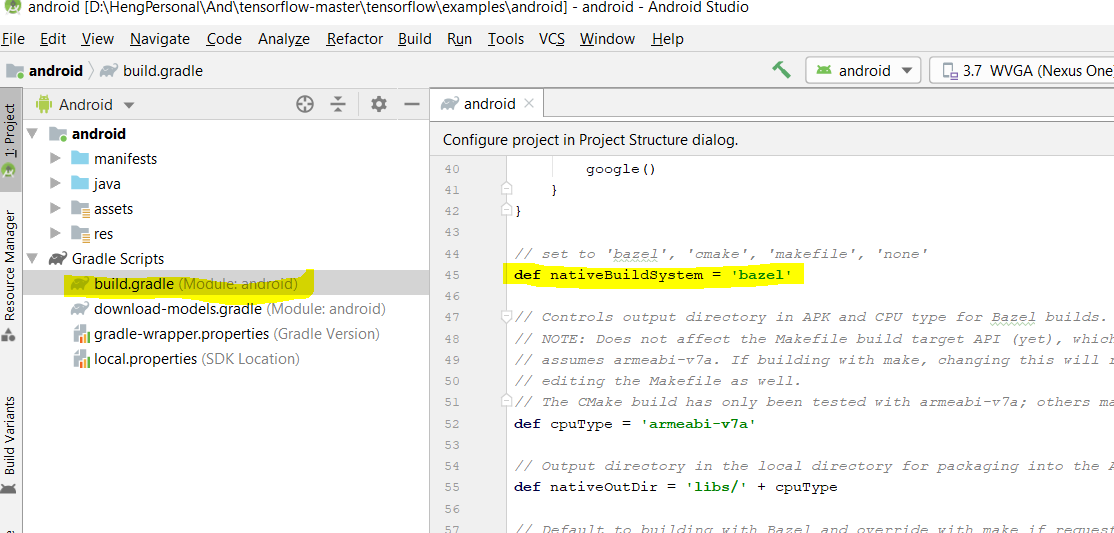
Task: Expand the assets folder arrow
Action: point(55,208)
